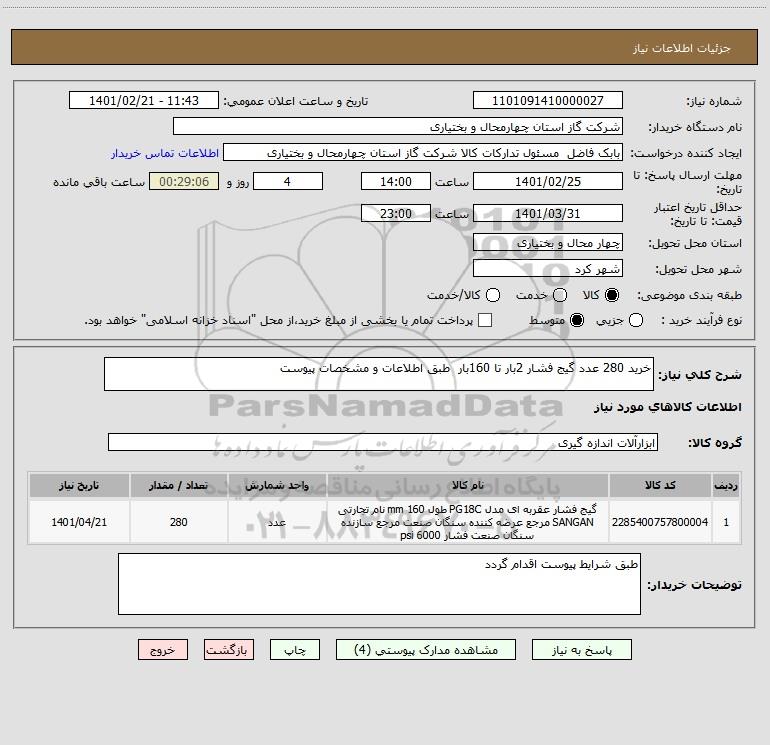This screenshot has width=770, height=745.
Task: Click the price validity date 1401/03/31
Action: pos(548,213)
